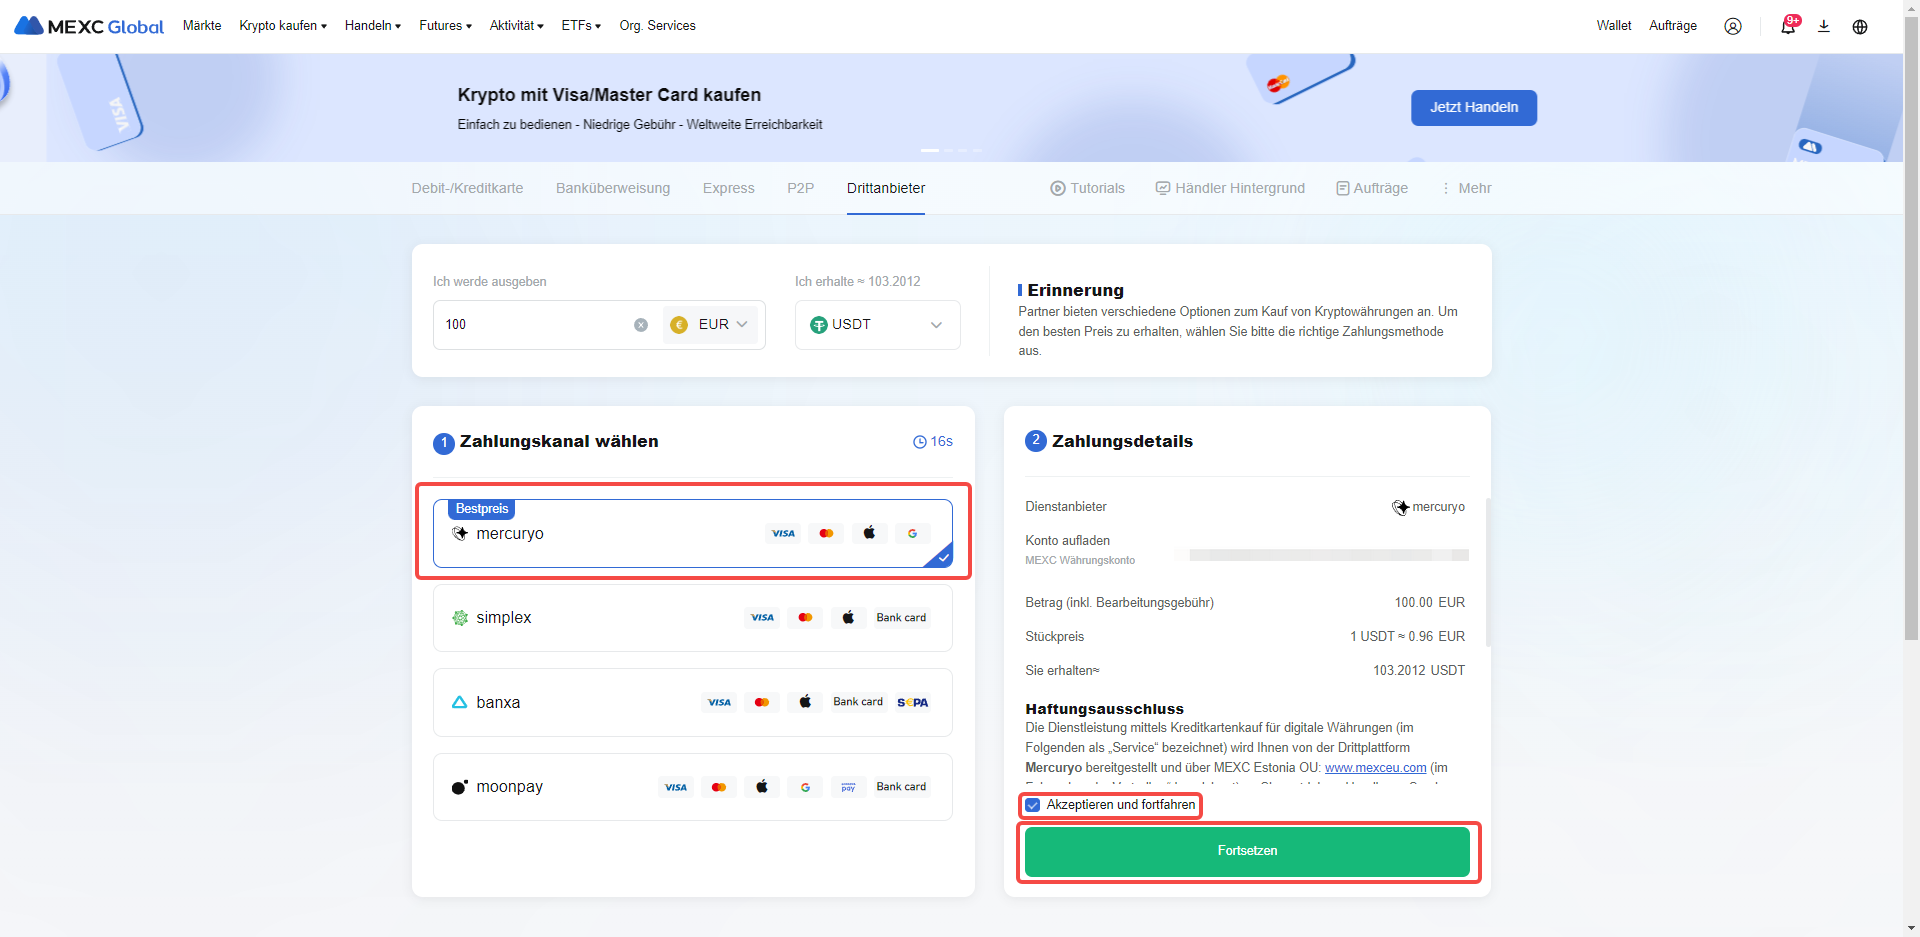The width and height of the screenshot is (1920, 937).
Task: Open the Banküberweisung tab
Action: click(613, 188)
